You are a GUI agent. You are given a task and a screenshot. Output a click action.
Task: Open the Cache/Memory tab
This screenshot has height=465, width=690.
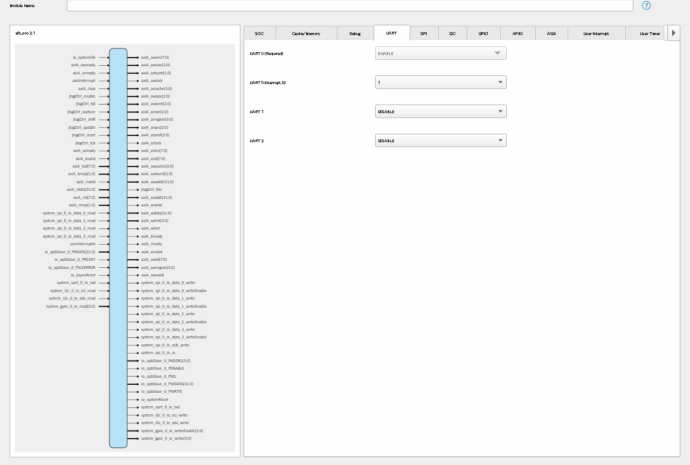(306, 33)
